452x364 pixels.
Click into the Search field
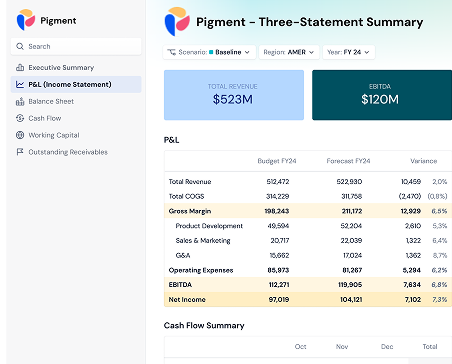(x=76, y=46)
